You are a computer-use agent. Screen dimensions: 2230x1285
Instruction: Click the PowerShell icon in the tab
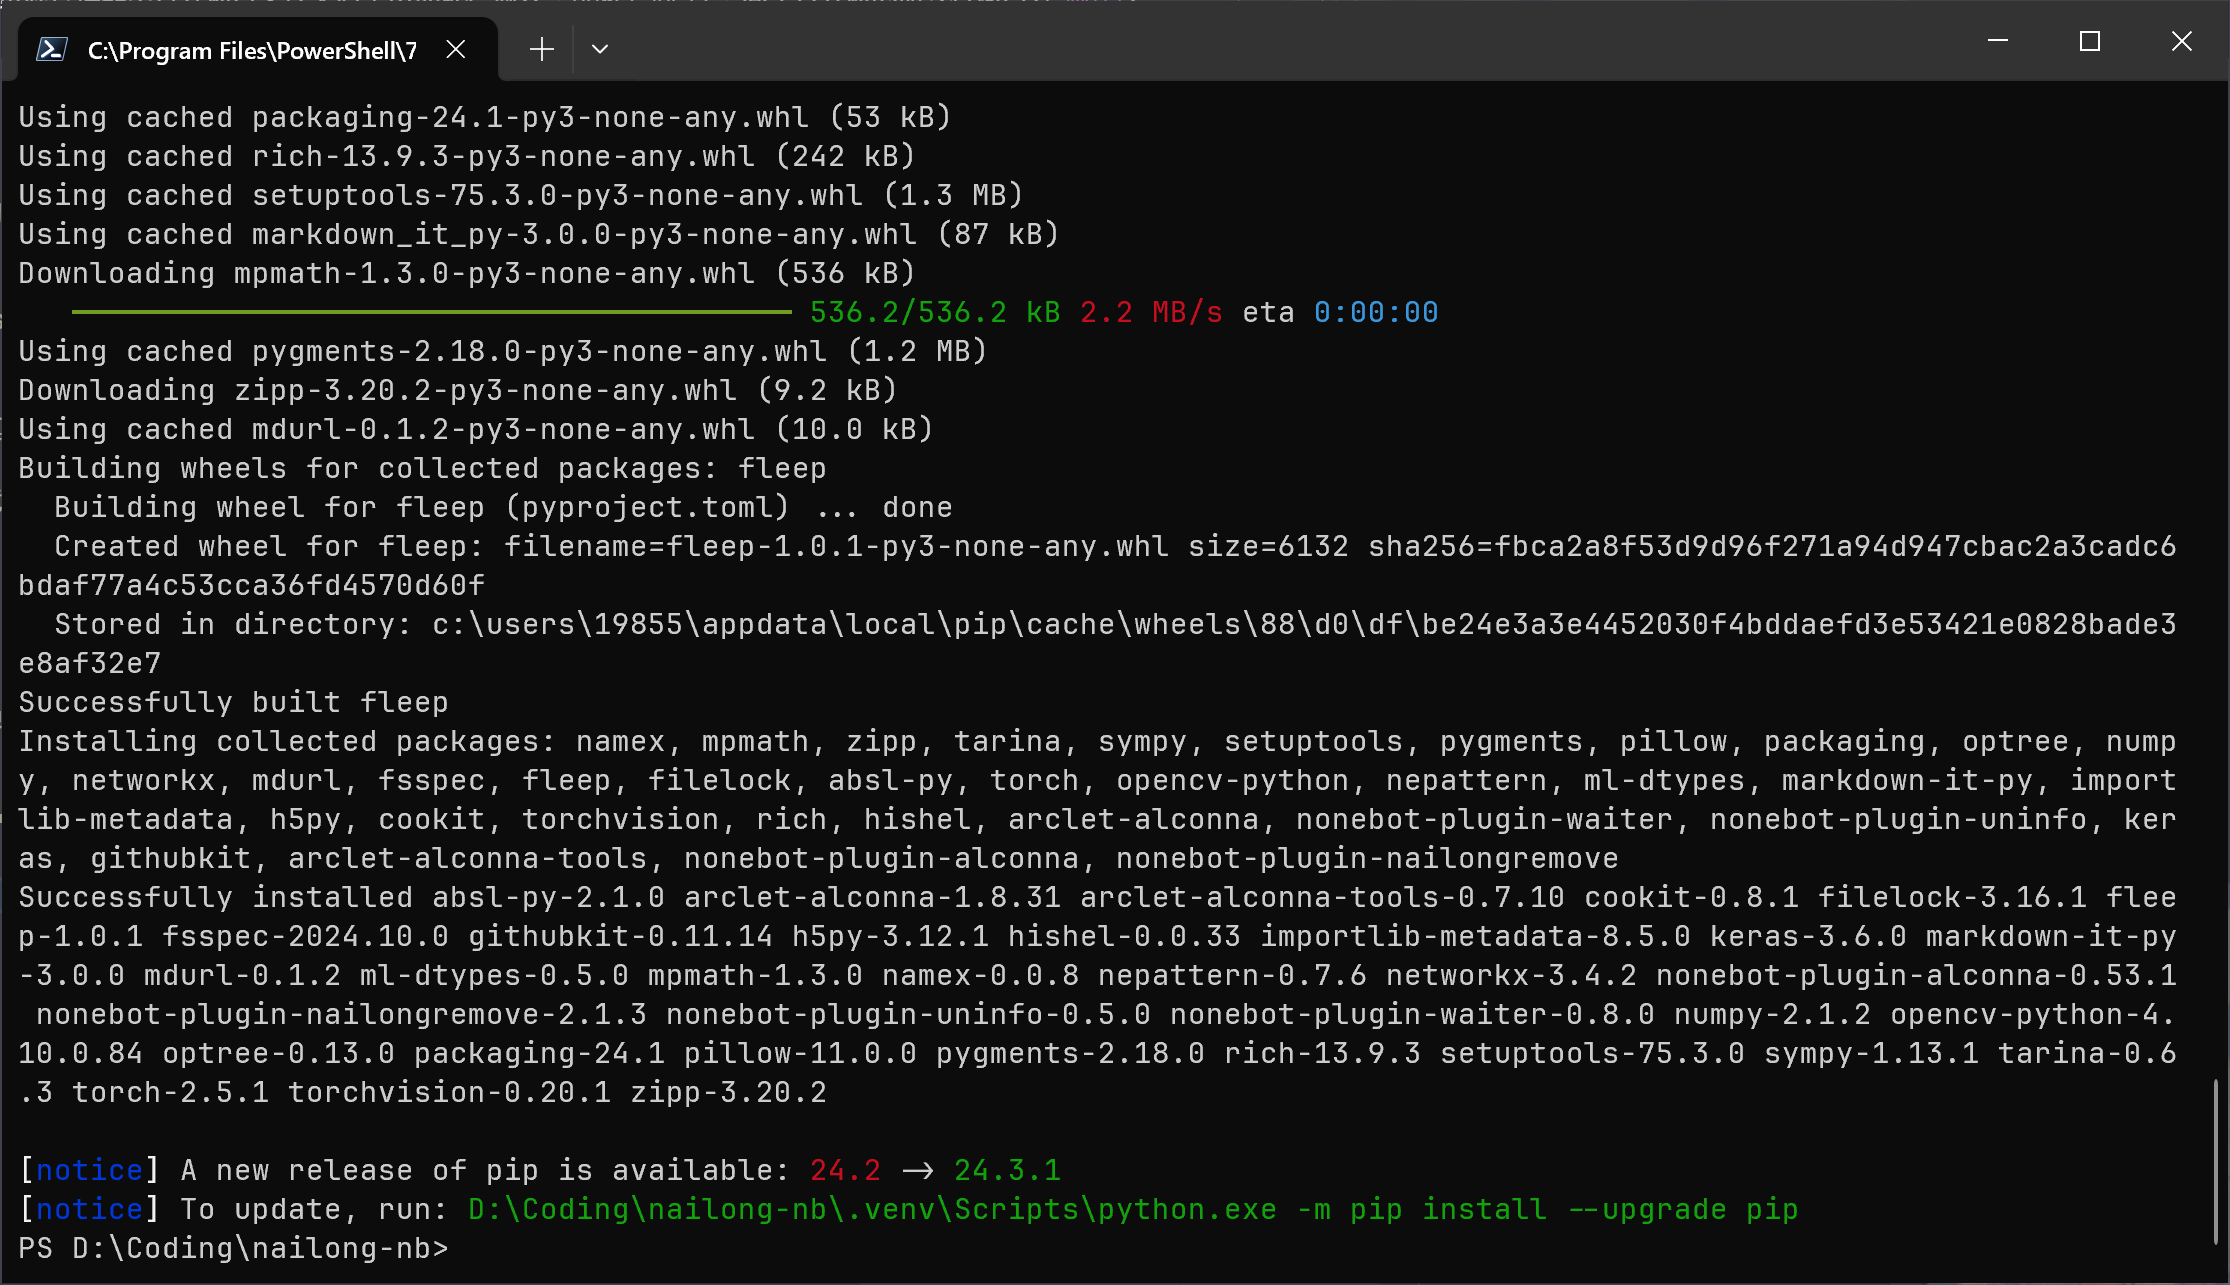tap(51, 49)
